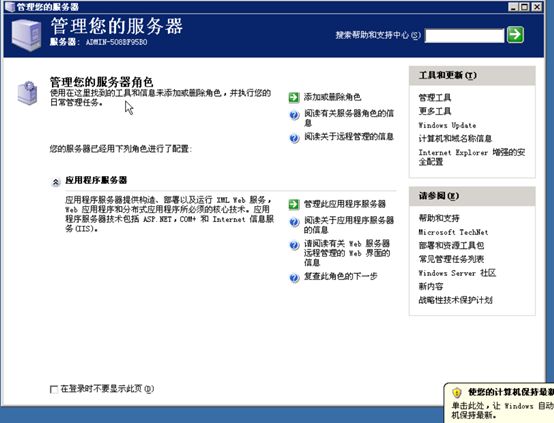Open 战略性技术保护计划 link
554x423 pixels.
point(455,300)
